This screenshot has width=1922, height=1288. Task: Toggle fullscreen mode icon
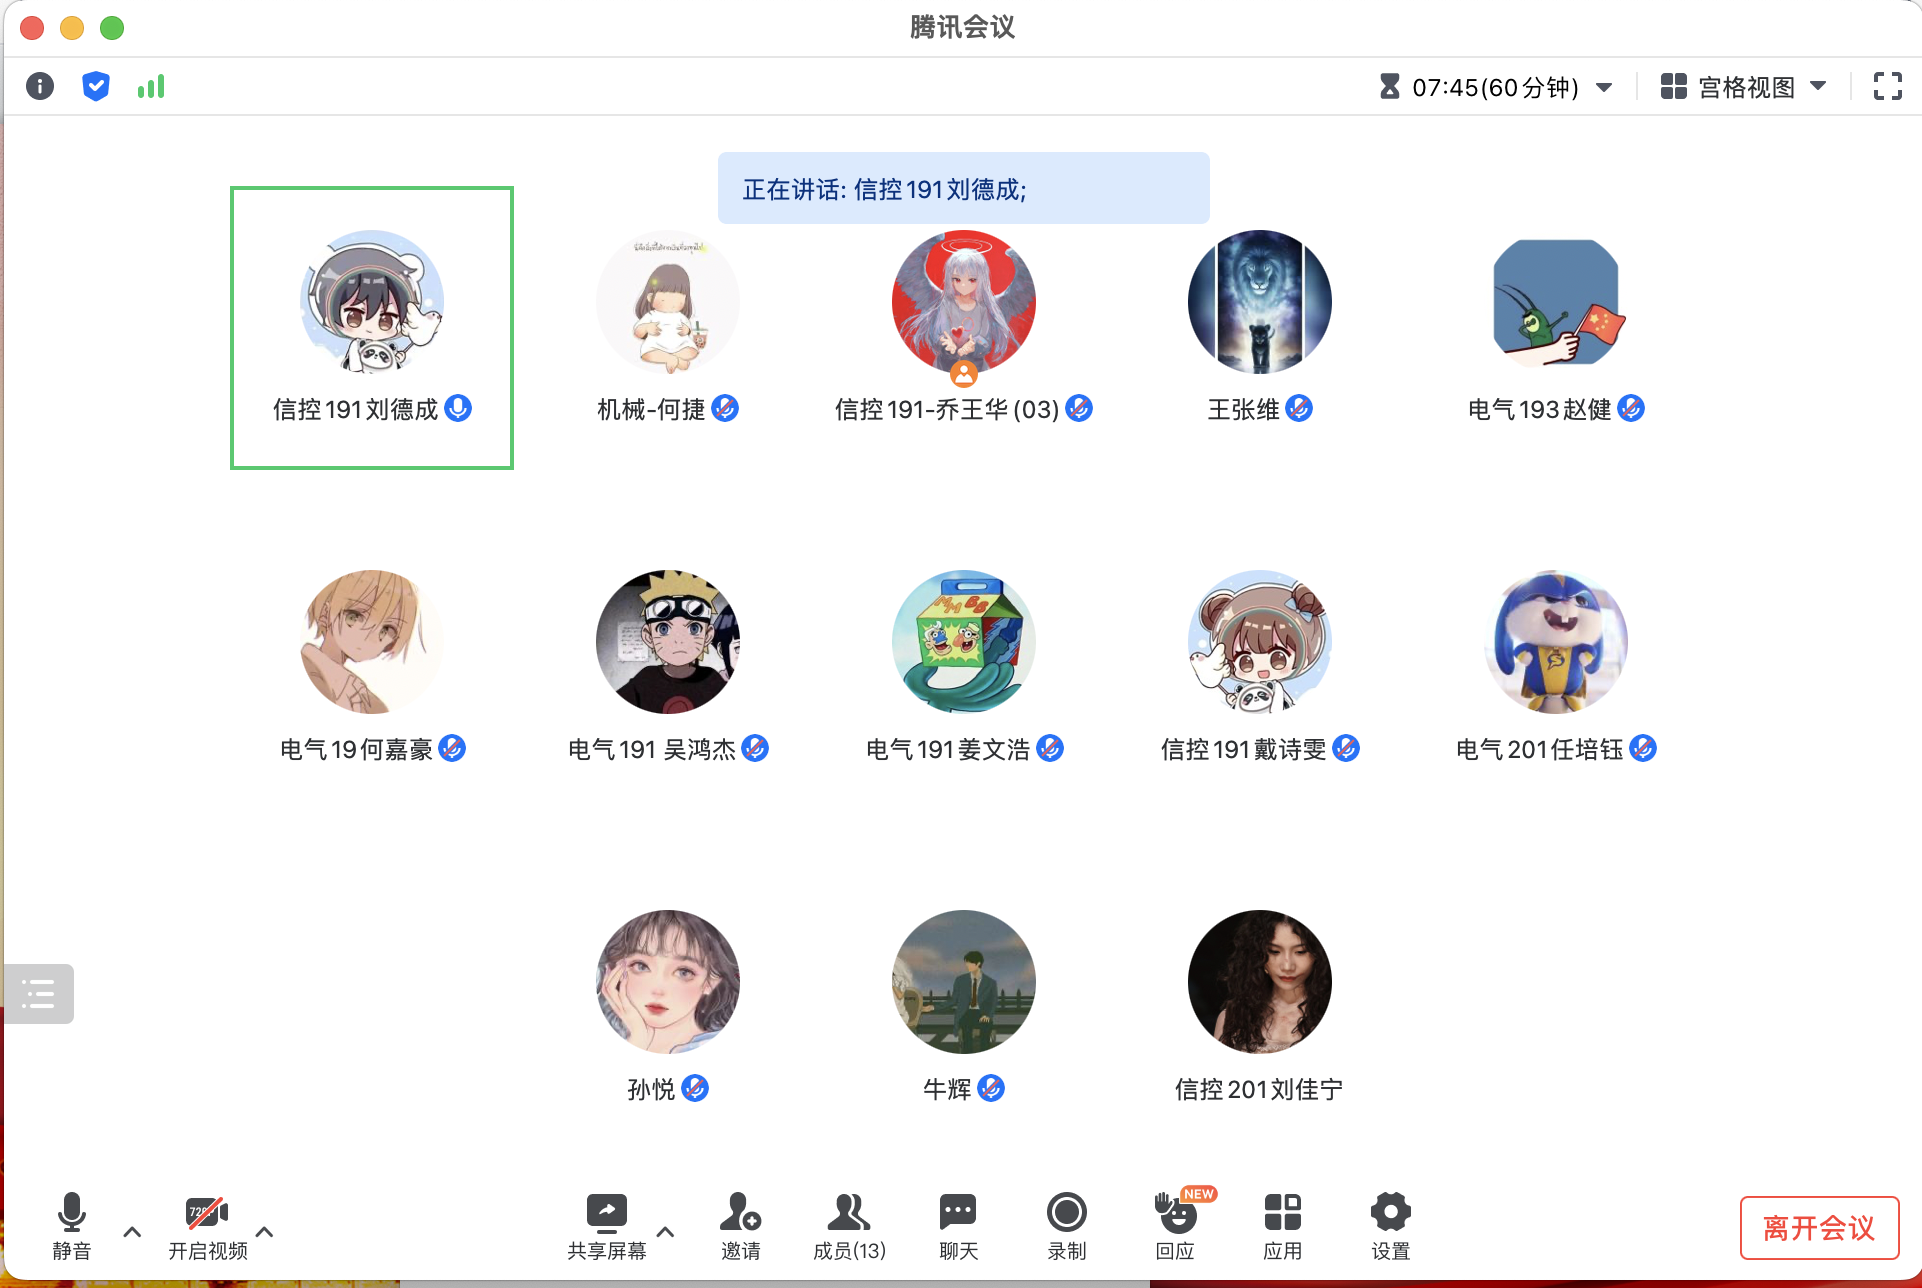pyautogui.click(x=1887, y=87)
